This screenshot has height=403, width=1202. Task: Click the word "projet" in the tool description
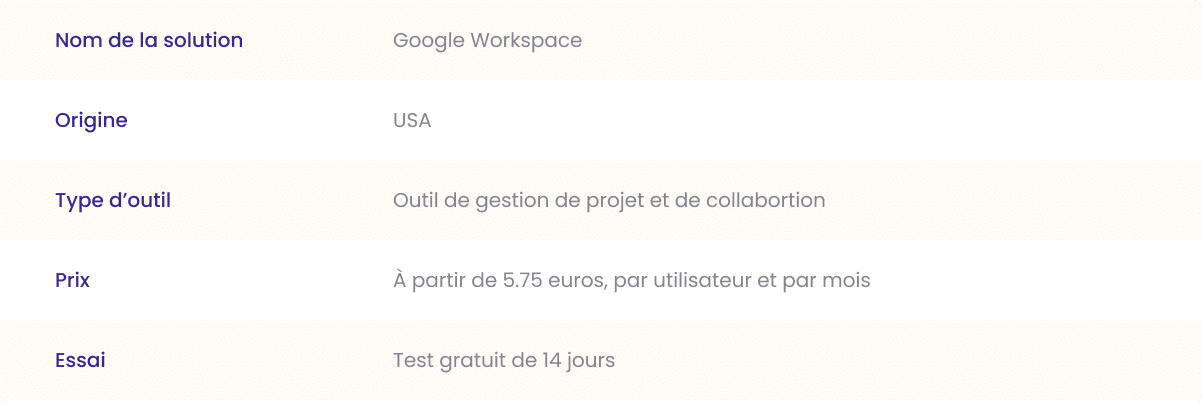click(613, 201)
